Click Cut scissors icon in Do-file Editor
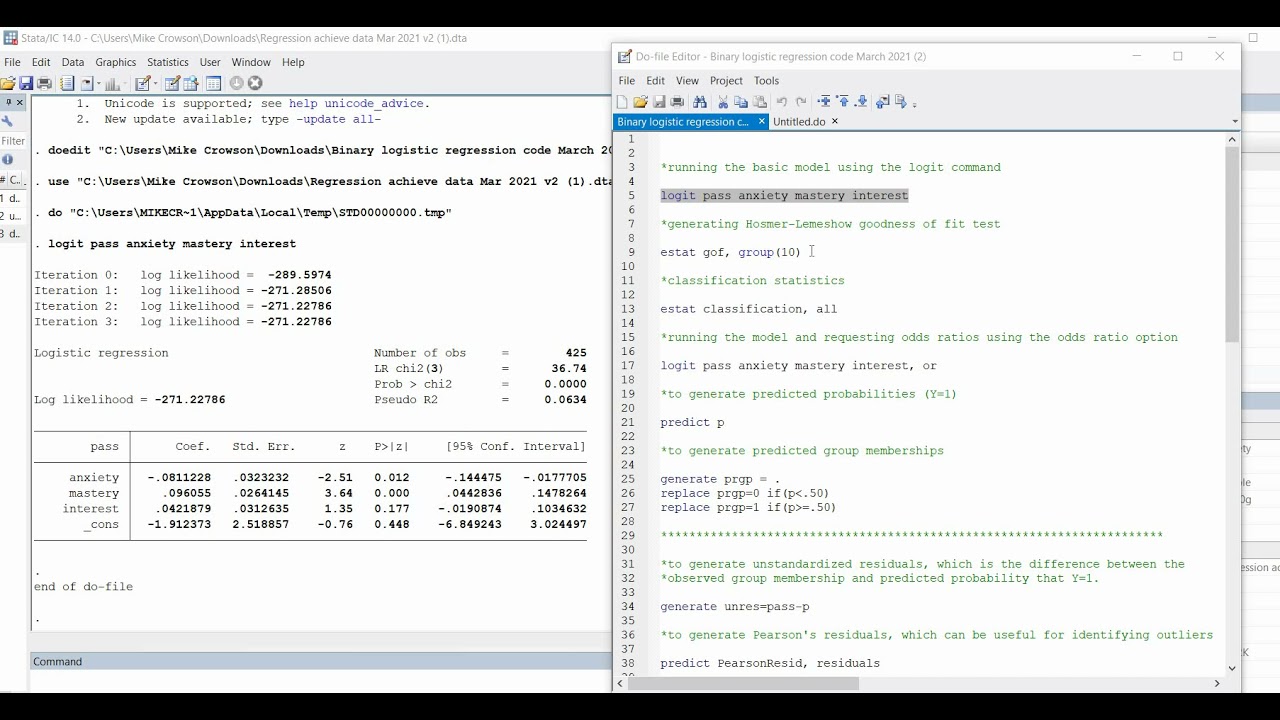 pos(723,102)
